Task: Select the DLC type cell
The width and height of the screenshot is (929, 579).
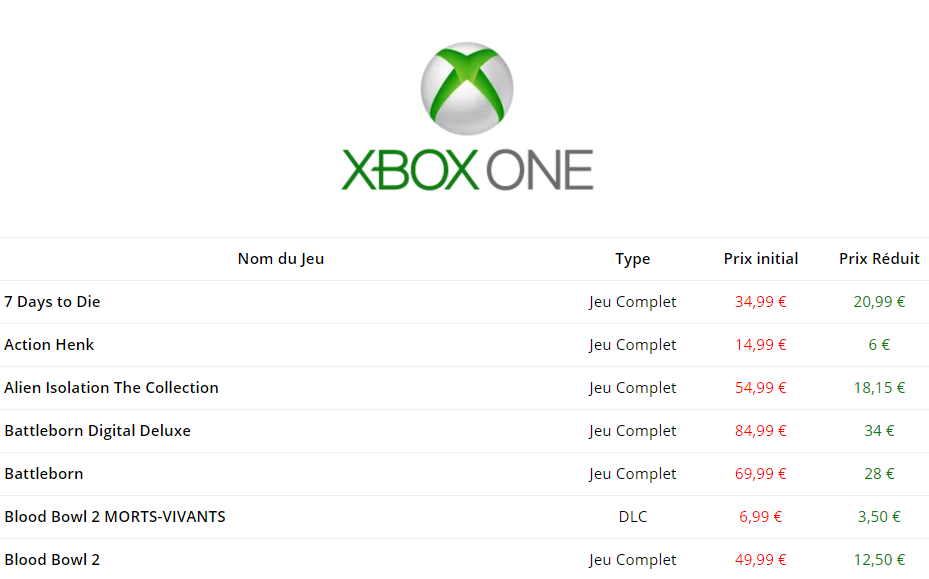Action: pyautogui.click(x=633, y=517)
